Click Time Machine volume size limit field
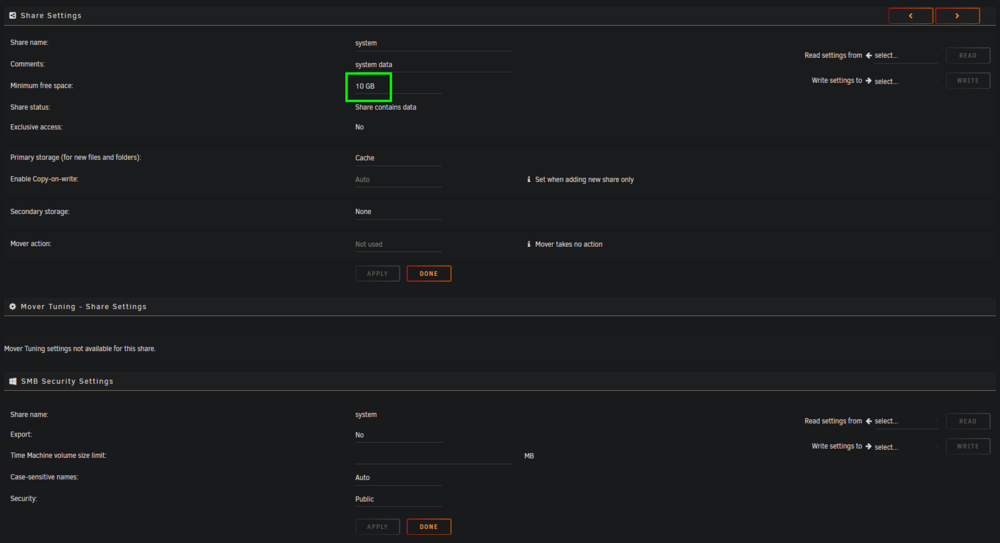Viewport: 1000px width, 543px height. [433, 456]
